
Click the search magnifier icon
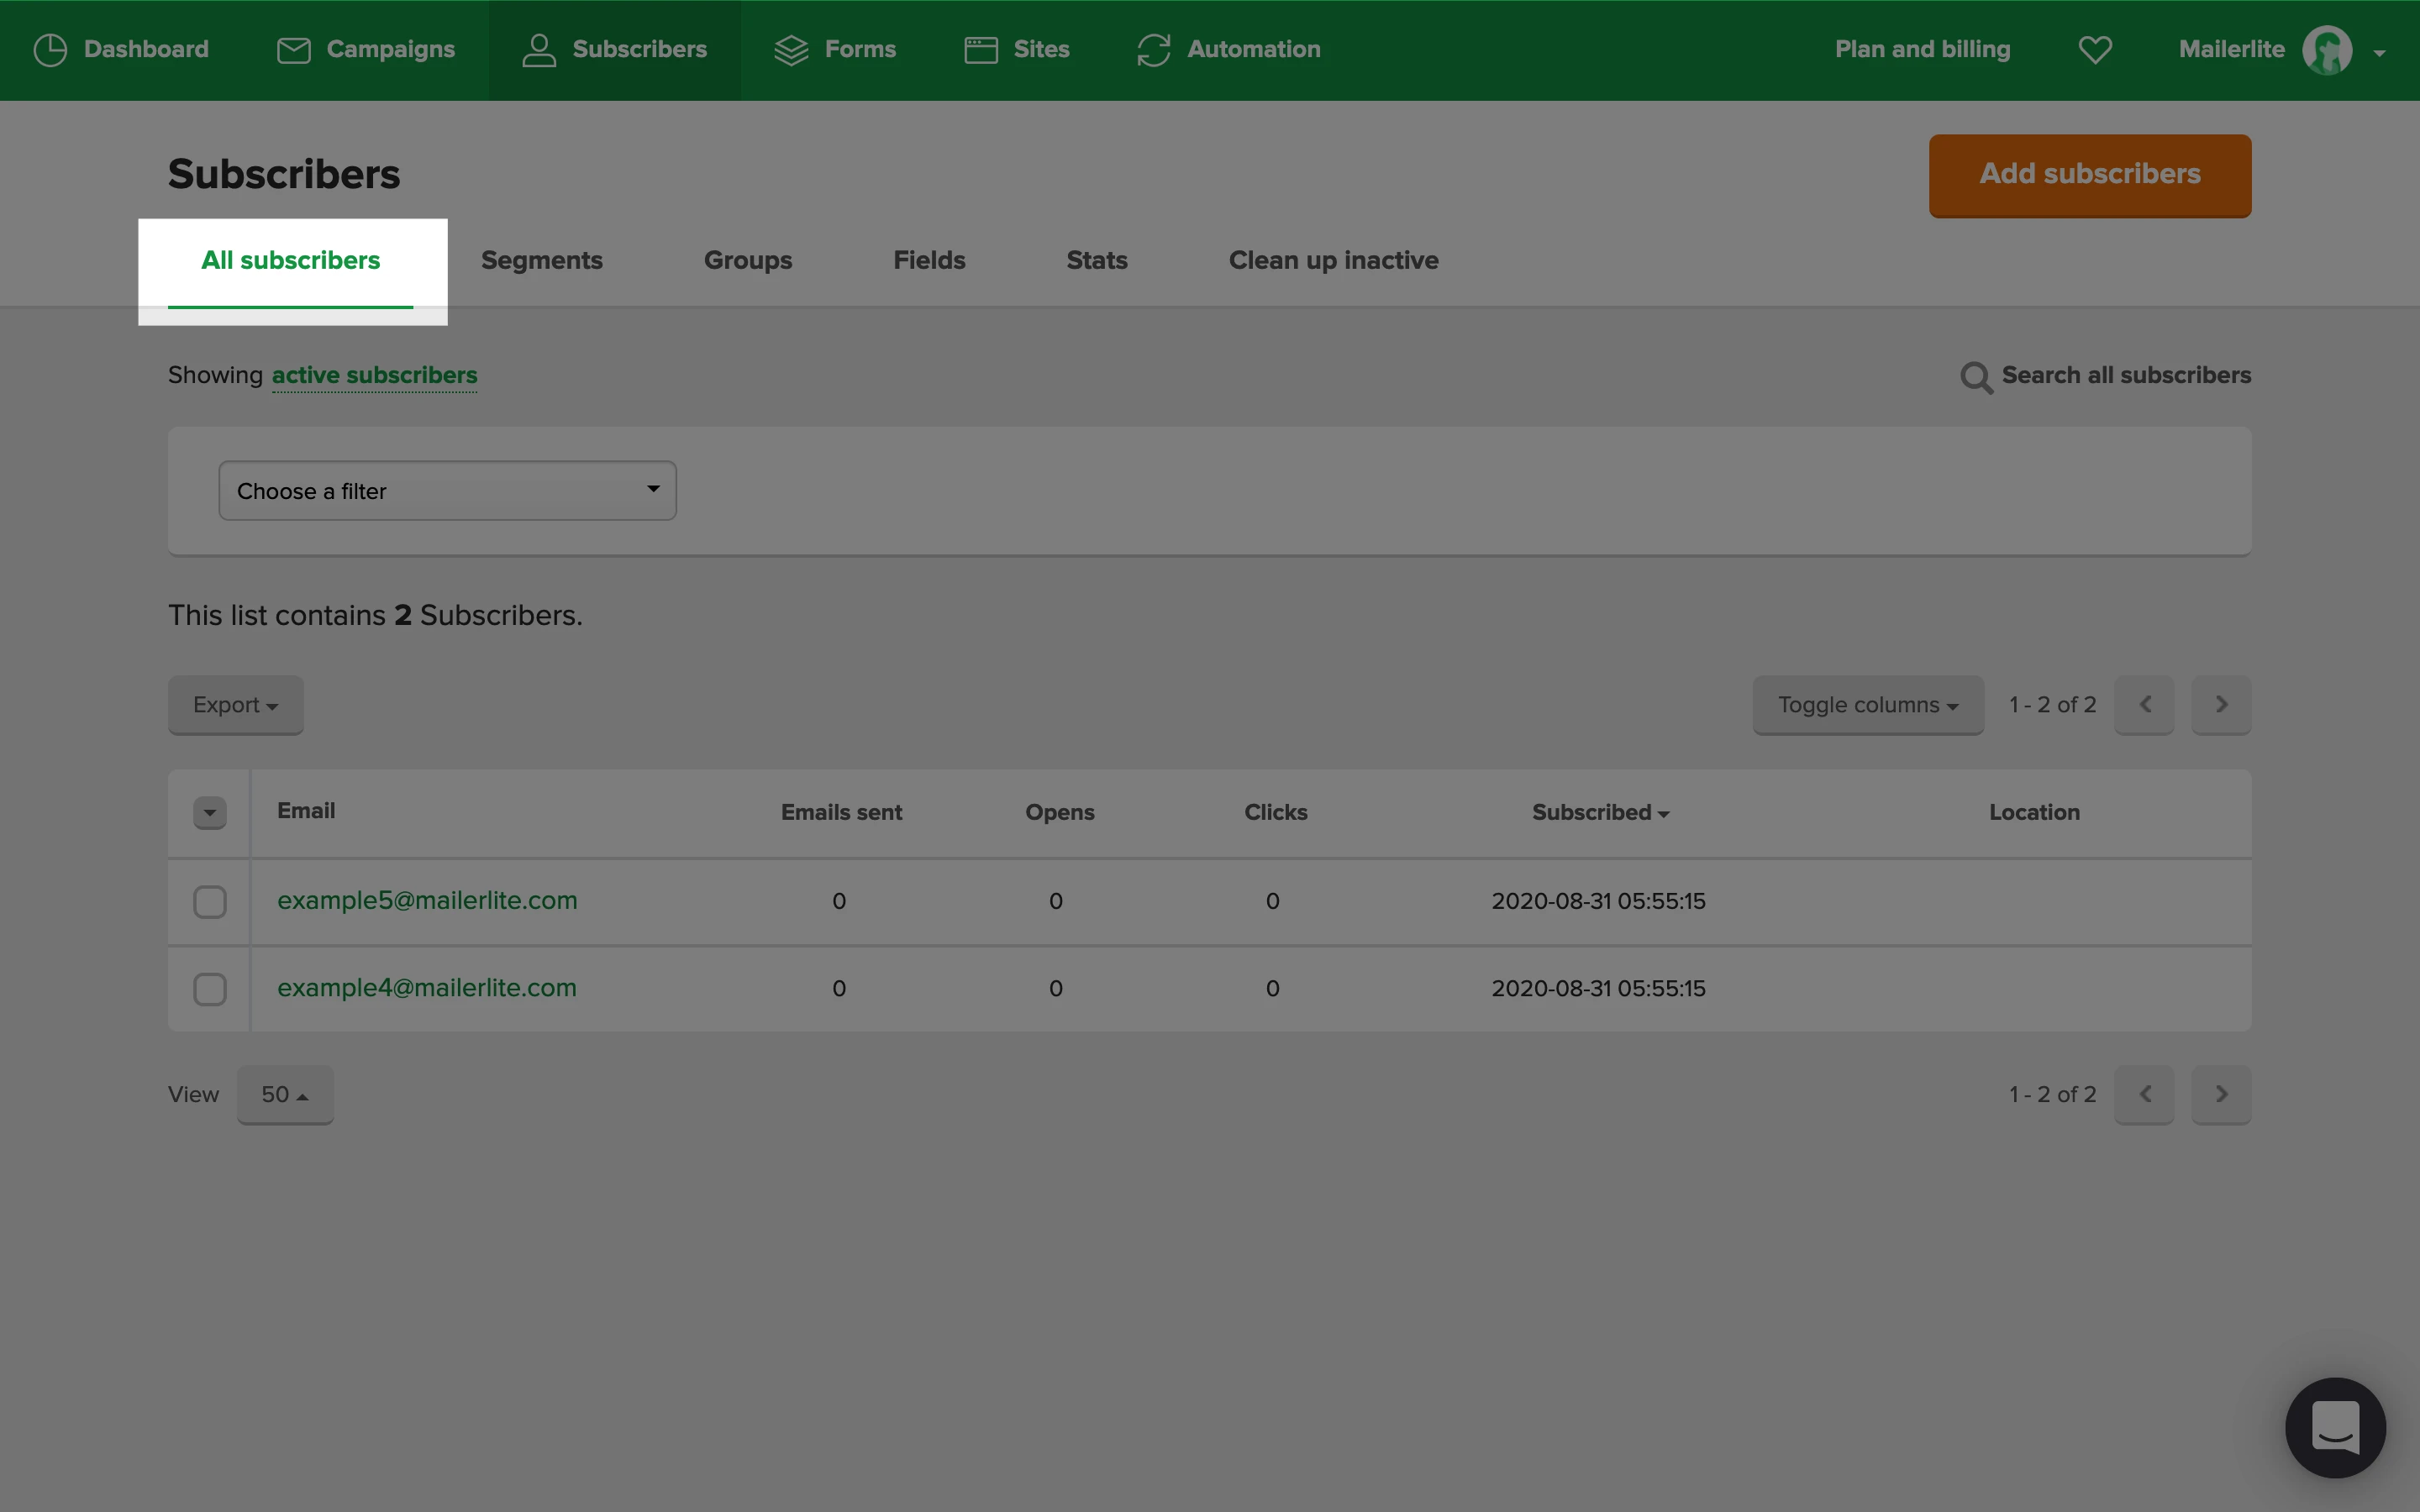tap(1976, 377)
